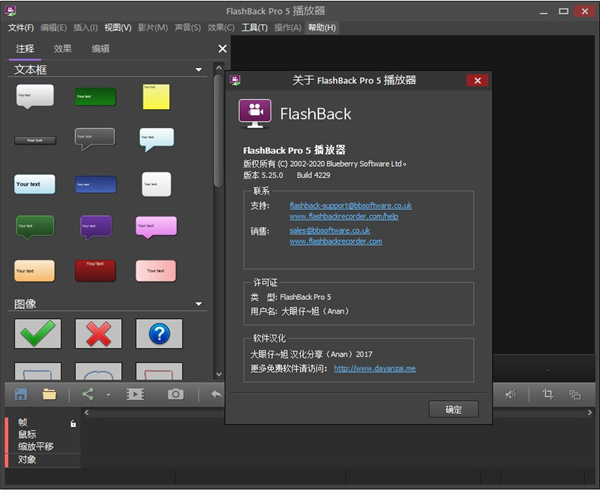600x490 pixels.
Task: Take a snapshot with the camera icon
Action: pos(176,394)
